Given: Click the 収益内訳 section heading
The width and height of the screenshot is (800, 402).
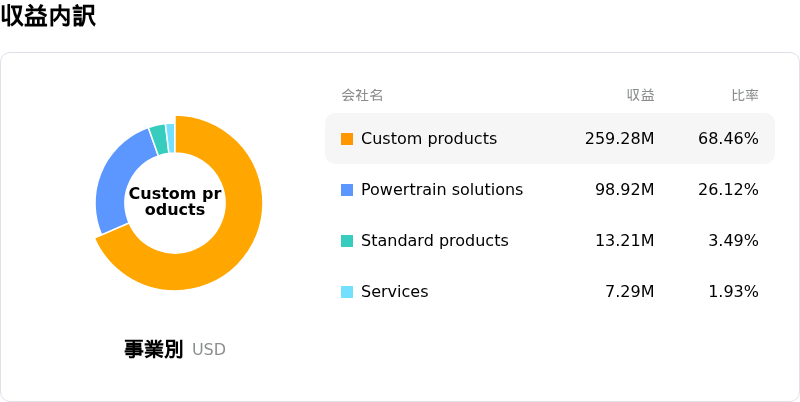Looking at the screenshot, I should (48, 16).
